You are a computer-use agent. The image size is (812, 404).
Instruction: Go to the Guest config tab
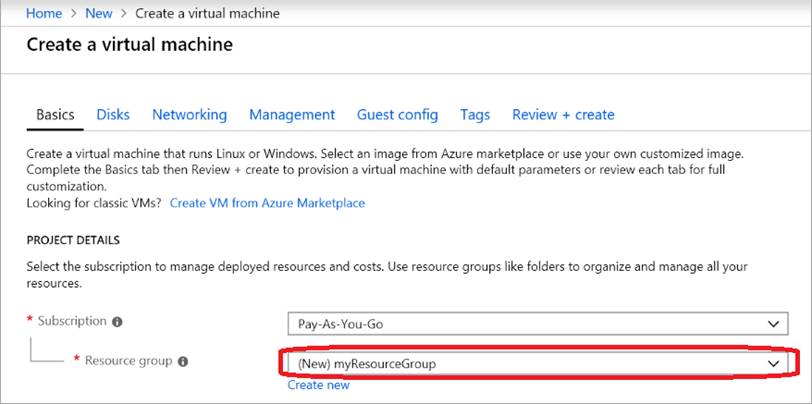point(397,115)
